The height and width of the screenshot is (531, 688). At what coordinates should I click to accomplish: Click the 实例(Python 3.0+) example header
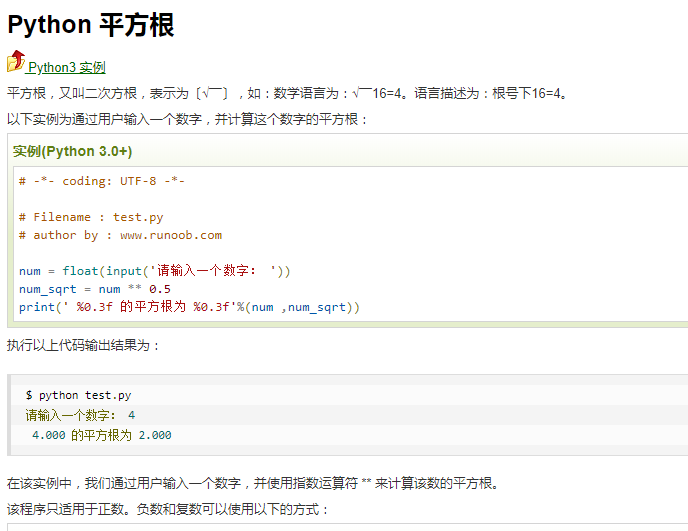(x=72, y=151)
